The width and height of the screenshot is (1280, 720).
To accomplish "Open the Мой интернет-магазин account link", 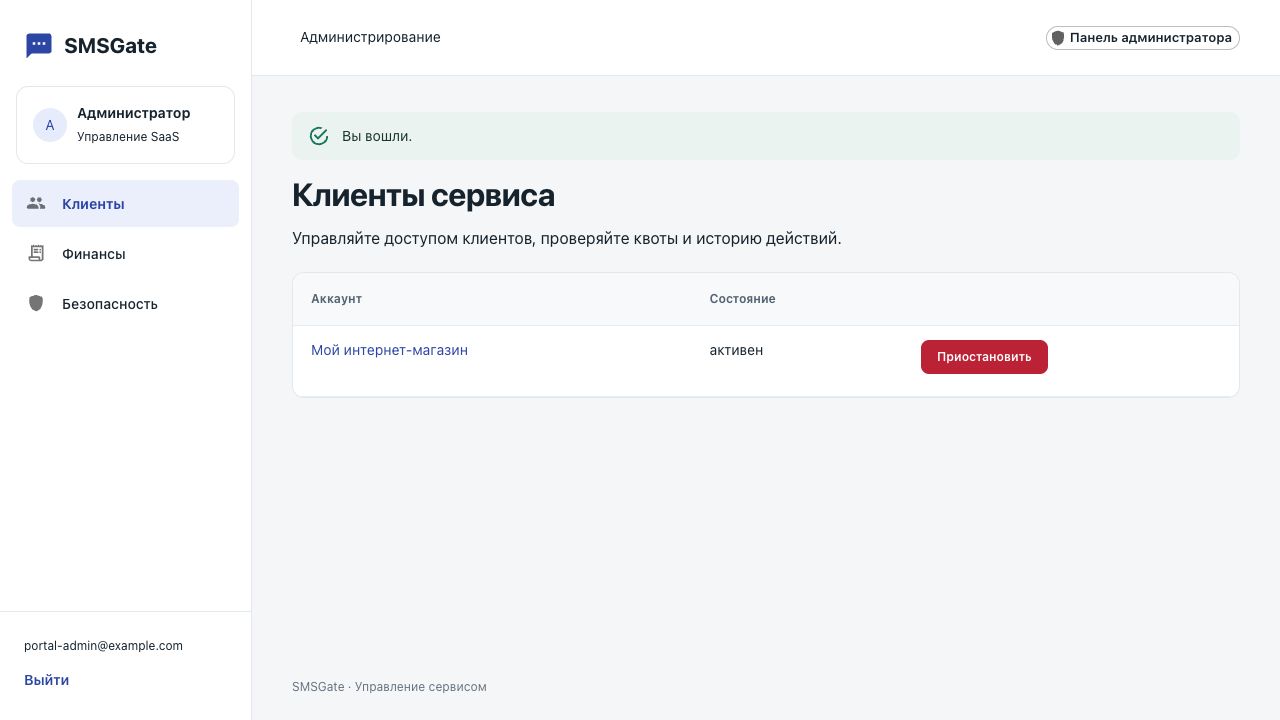I will pyautogui.click(x=389, y=350).
